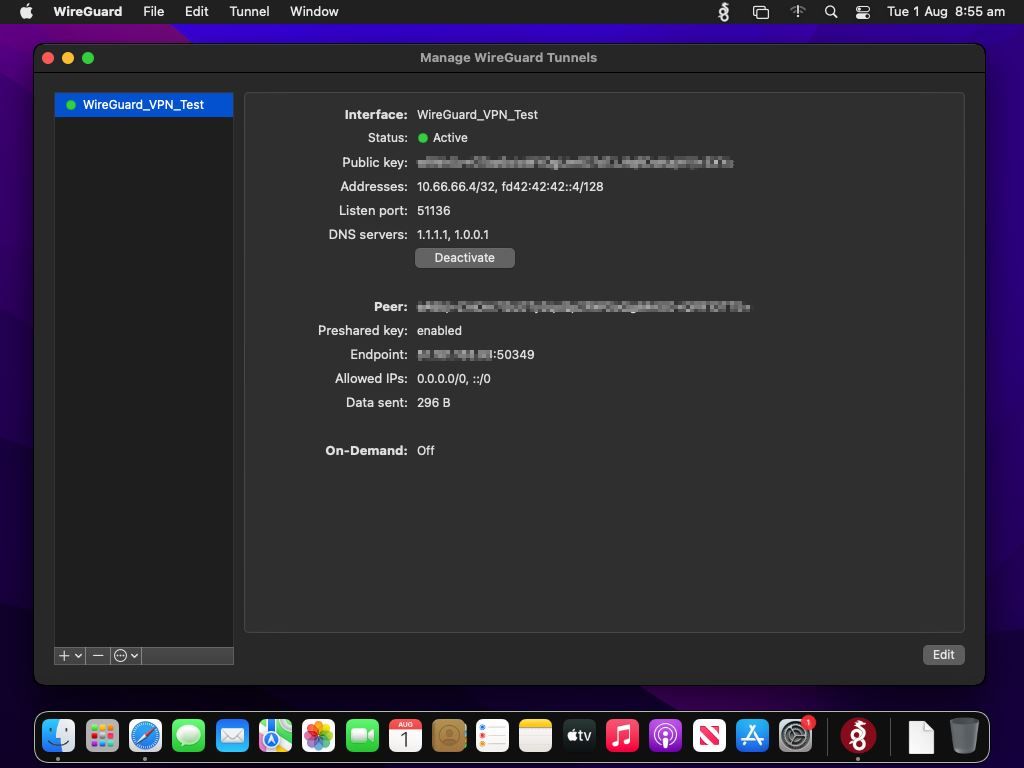Open the Tunnel menu
This screenshot has width=1024, height=768.
[248, 11]
